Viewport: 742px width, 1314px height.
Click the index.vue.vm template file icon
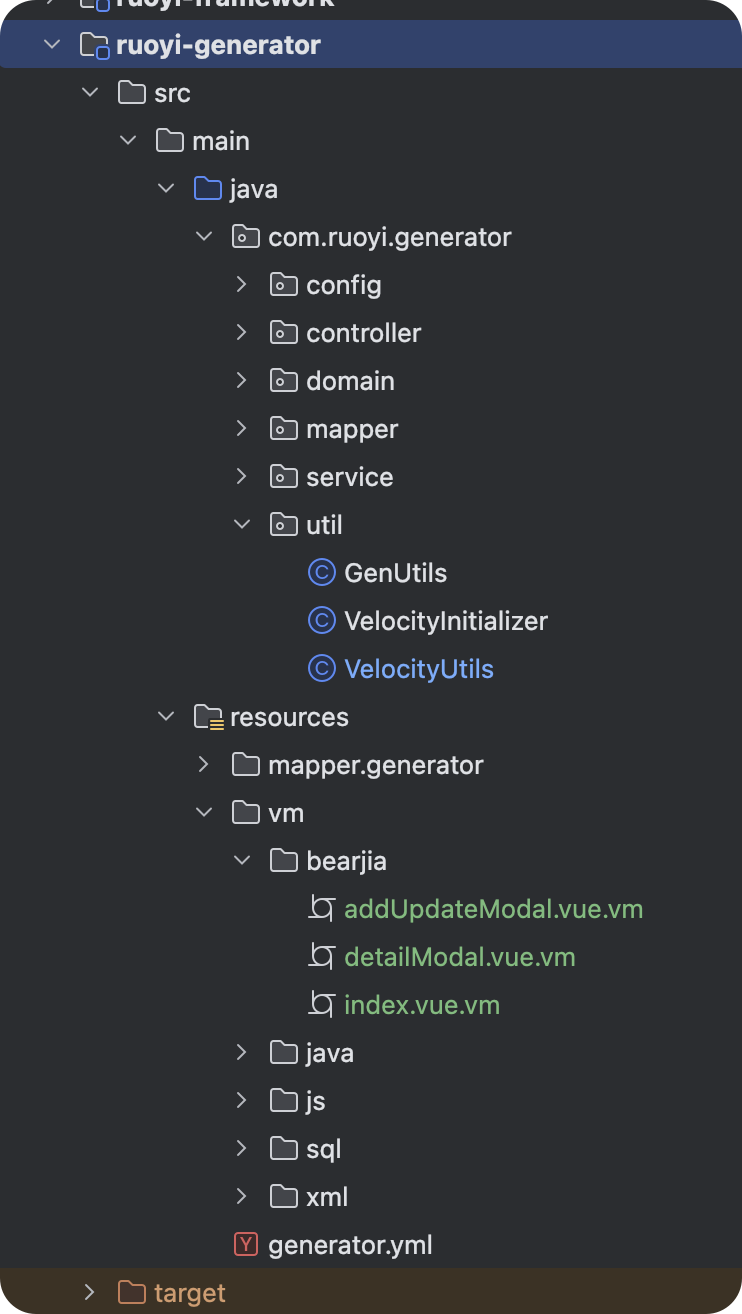tap(321, 1005)
